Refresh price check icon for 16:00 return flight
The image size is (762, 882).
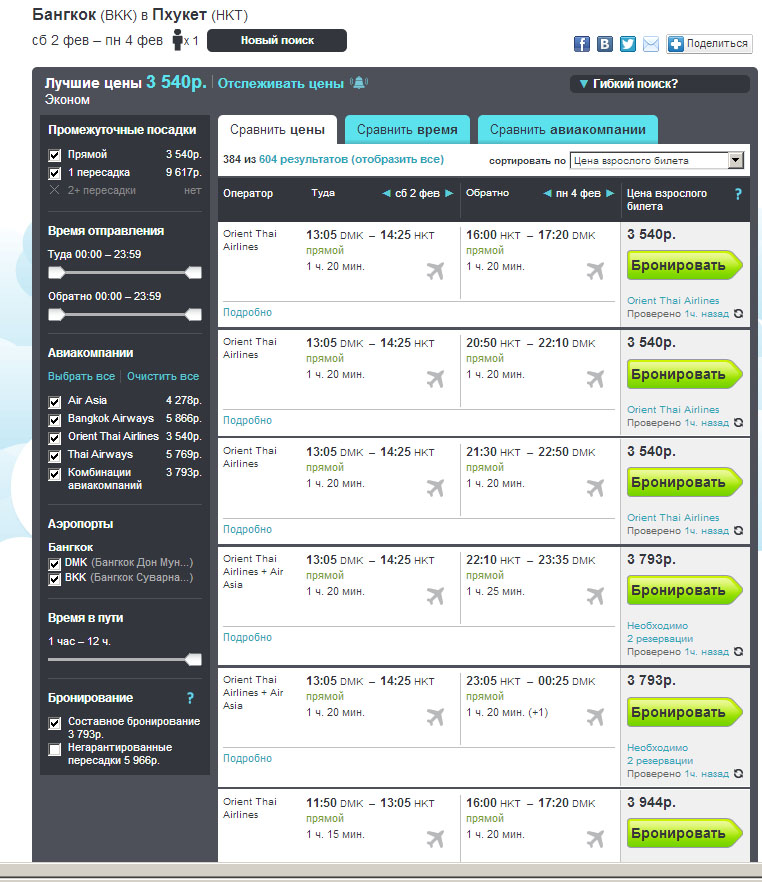pyautogui.click(x=738, y=313)
